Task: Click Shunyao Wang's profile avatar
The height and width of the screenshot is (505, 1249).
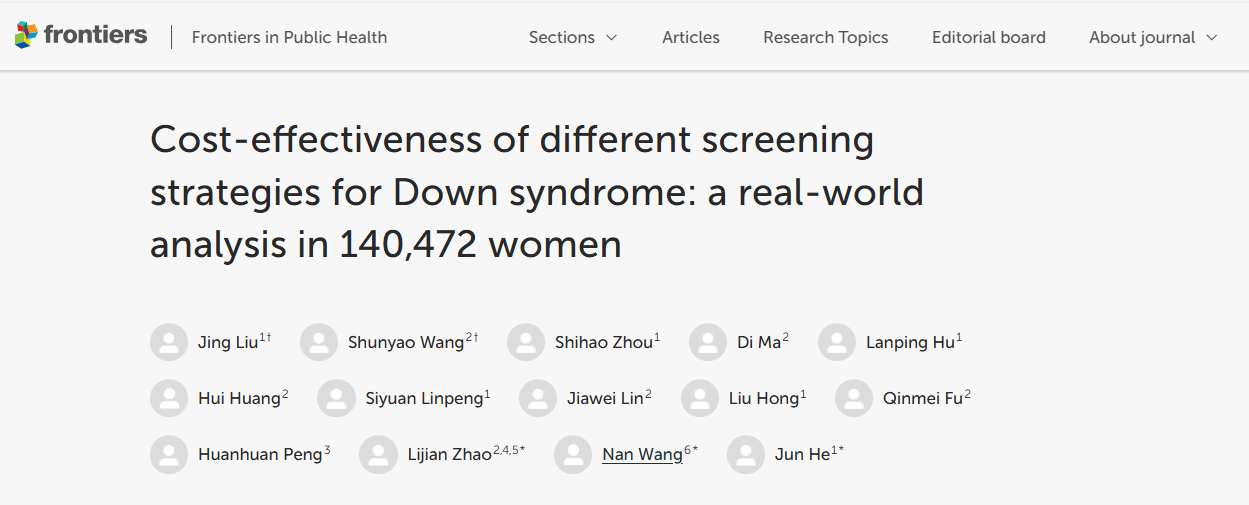Action: point(319,342)
